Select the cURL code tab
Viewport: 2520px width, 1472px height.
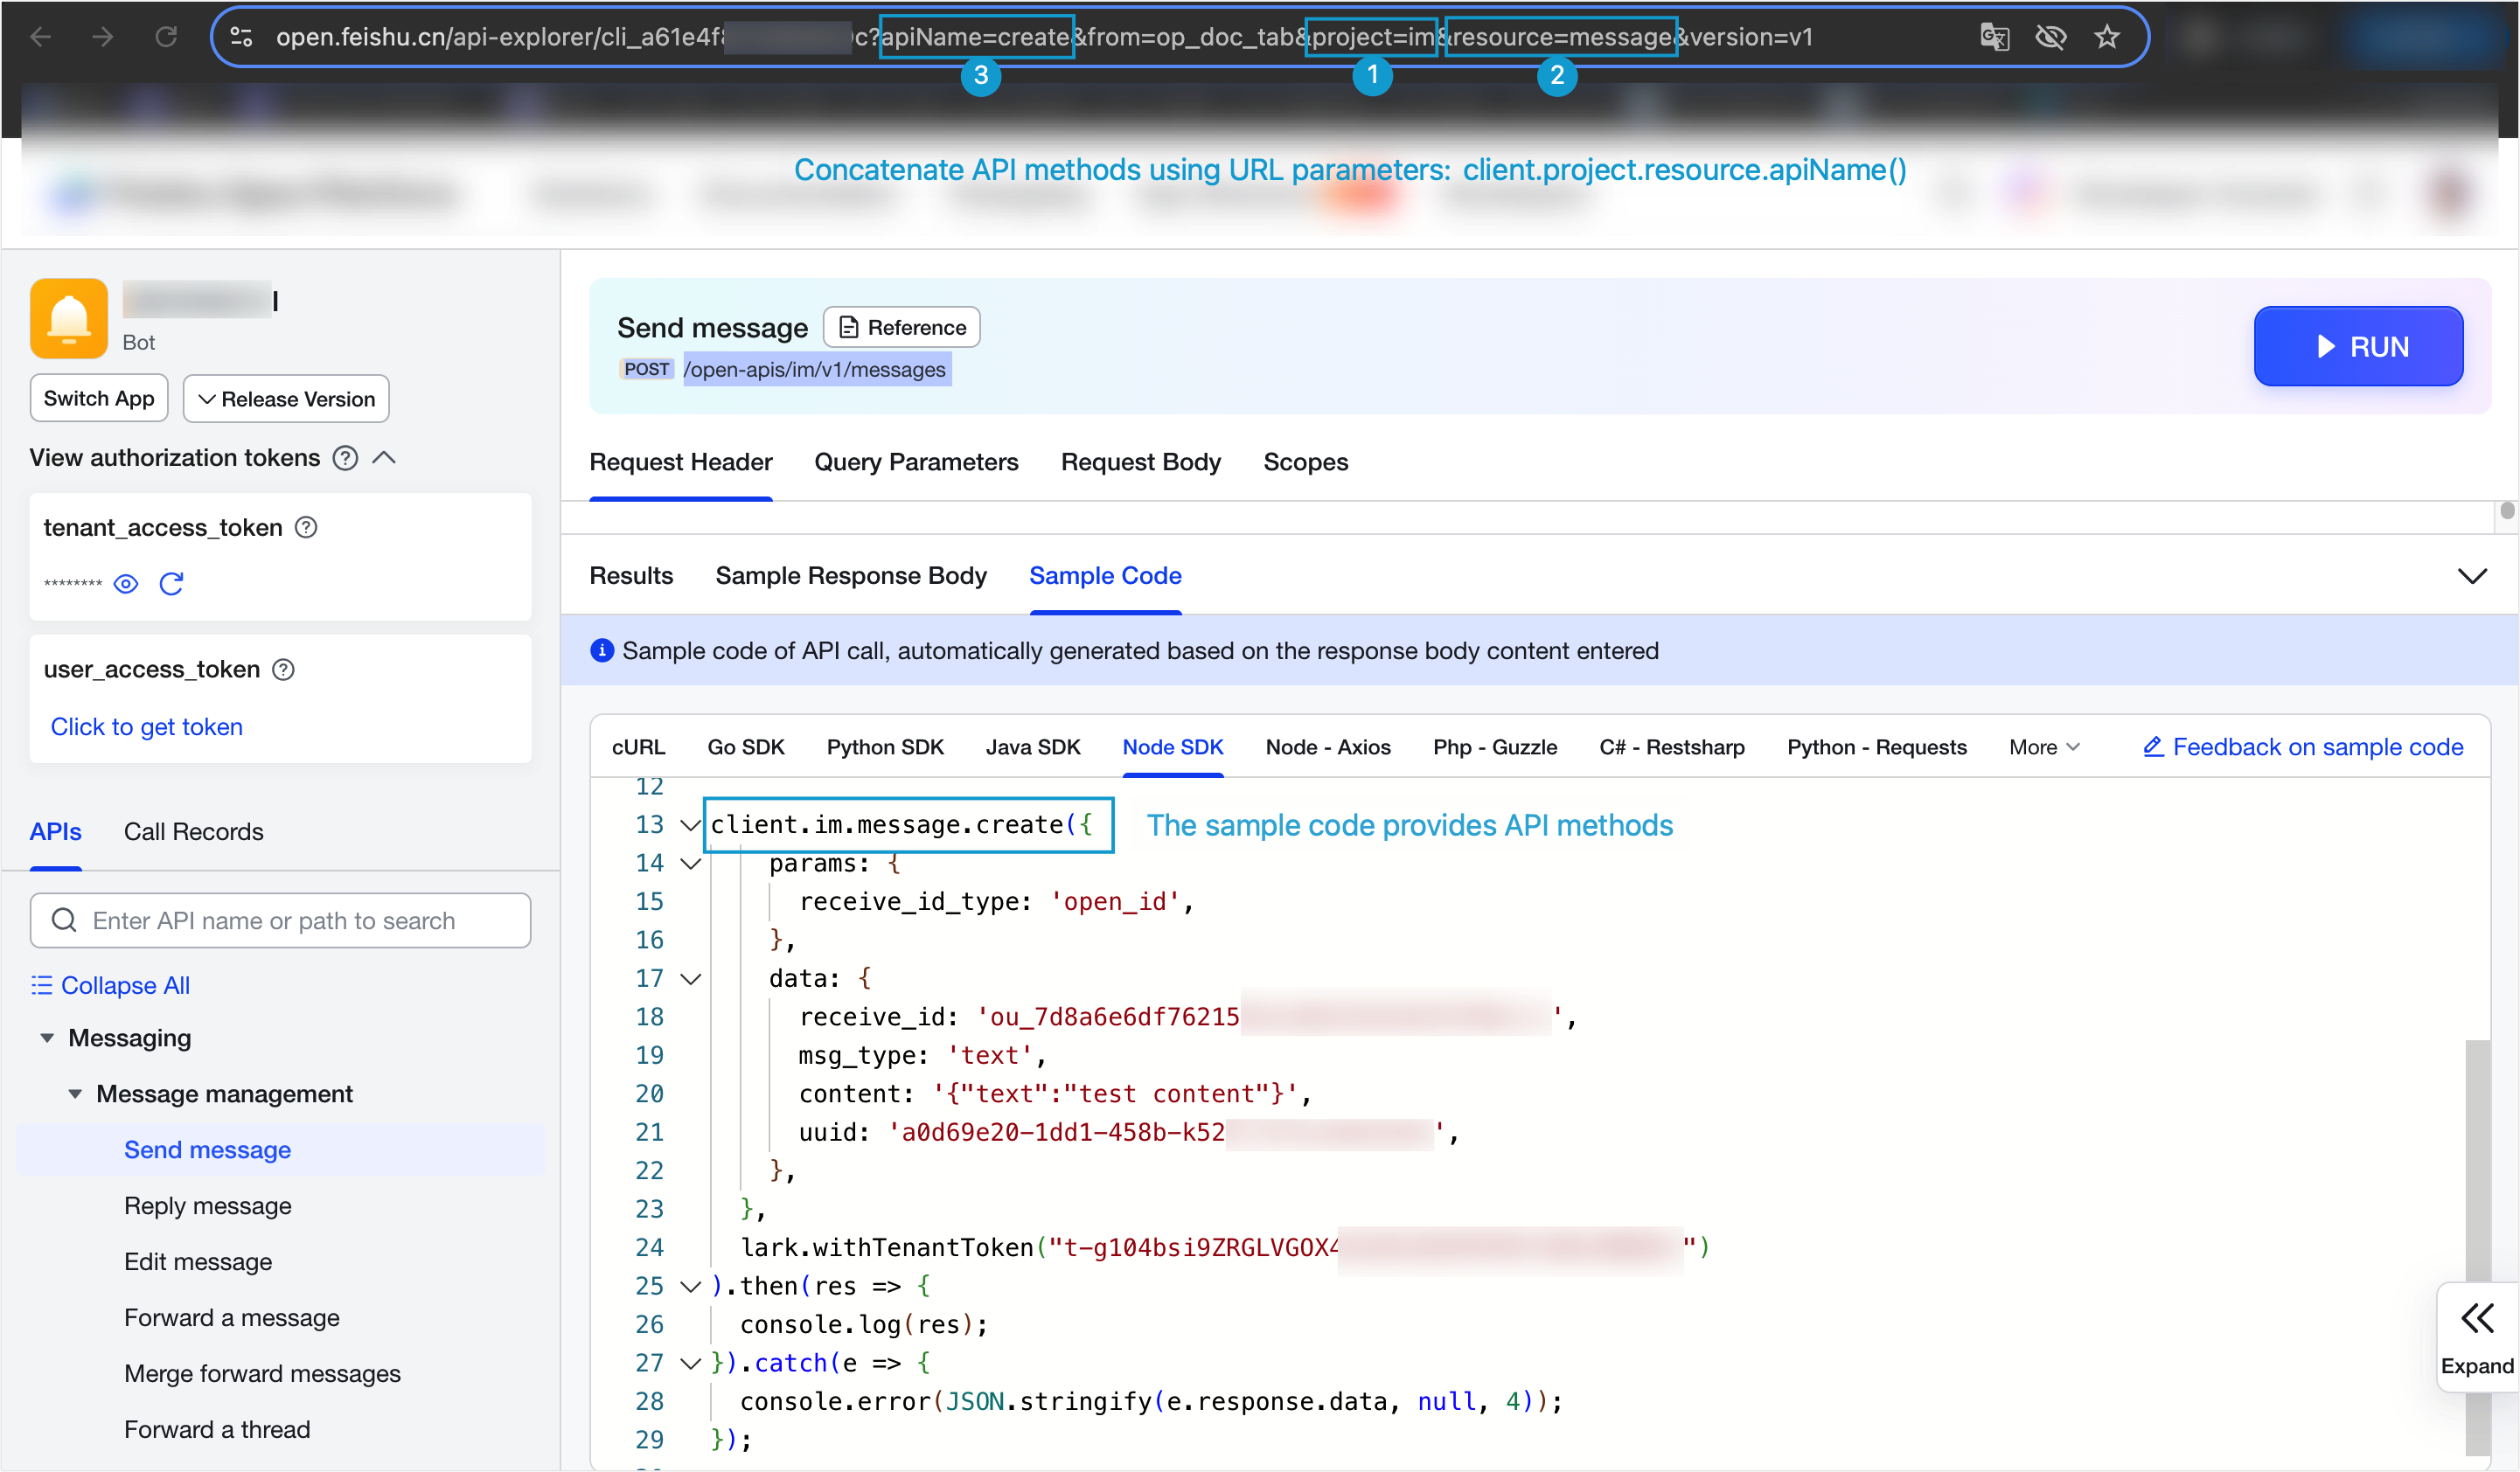pos(638,747)
